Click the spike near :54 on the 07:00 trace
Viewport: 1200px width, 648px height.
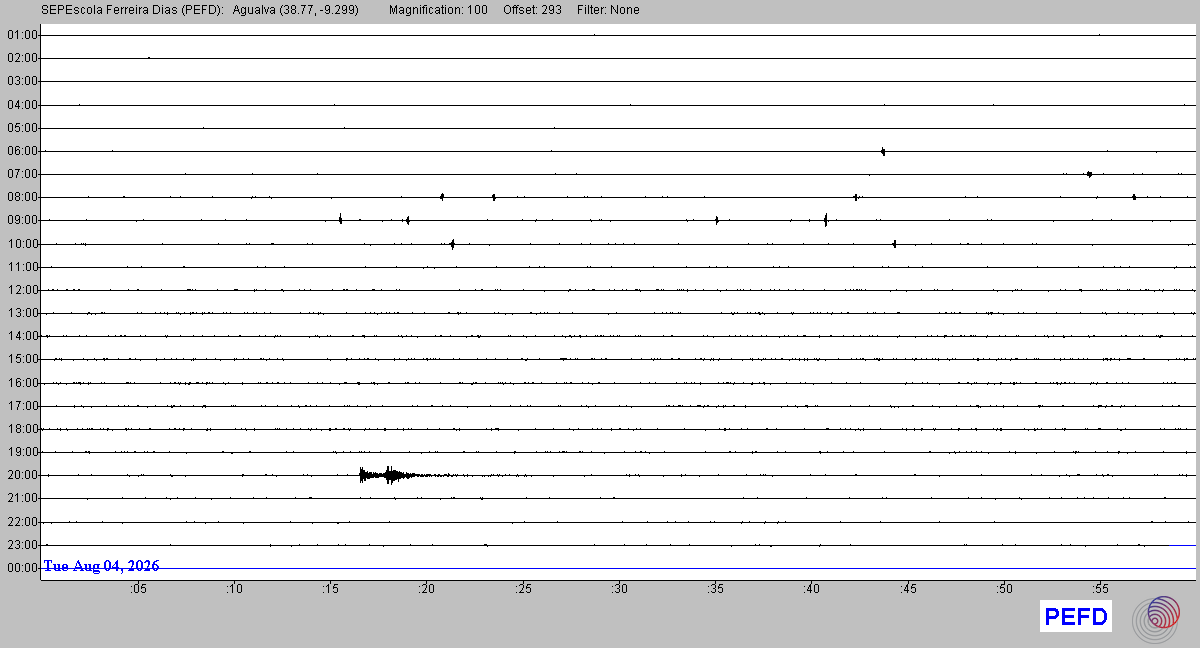point(1089,174)
